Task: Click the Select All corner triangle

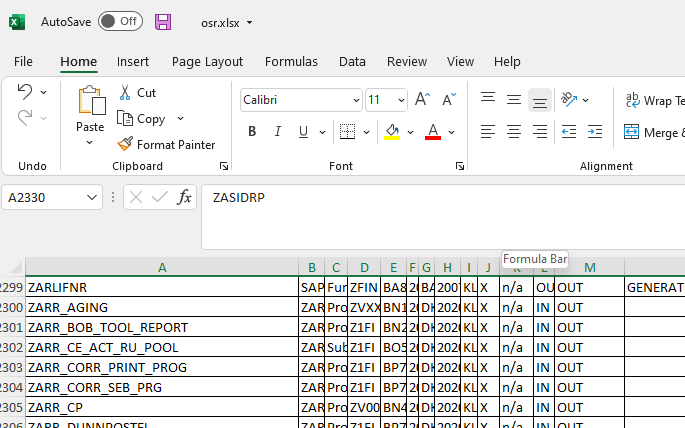Action: click(17, 267)
